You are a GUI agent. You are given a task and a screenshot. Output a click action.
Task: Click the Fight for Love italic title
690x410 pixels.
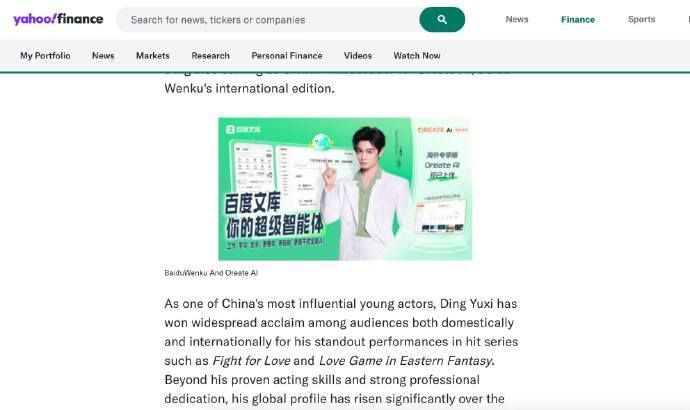click(x=251, y=361)
